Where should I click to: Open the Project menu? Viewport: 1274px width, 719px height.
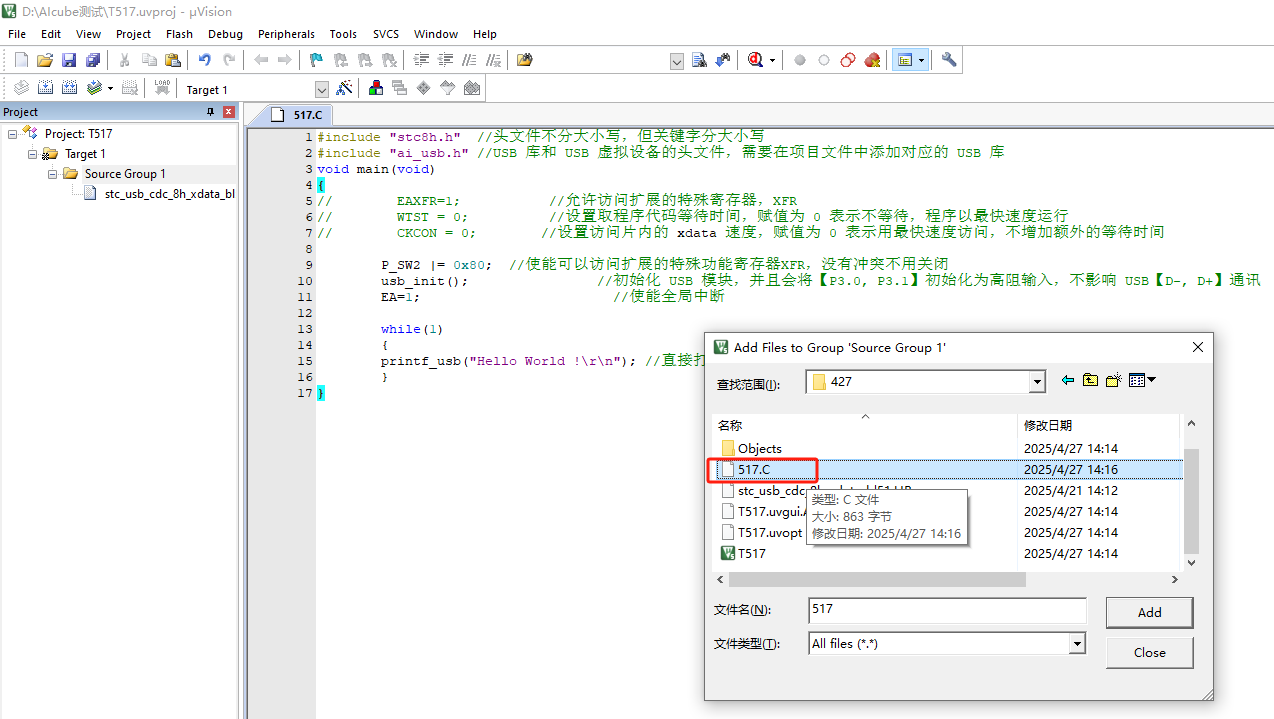133,33
